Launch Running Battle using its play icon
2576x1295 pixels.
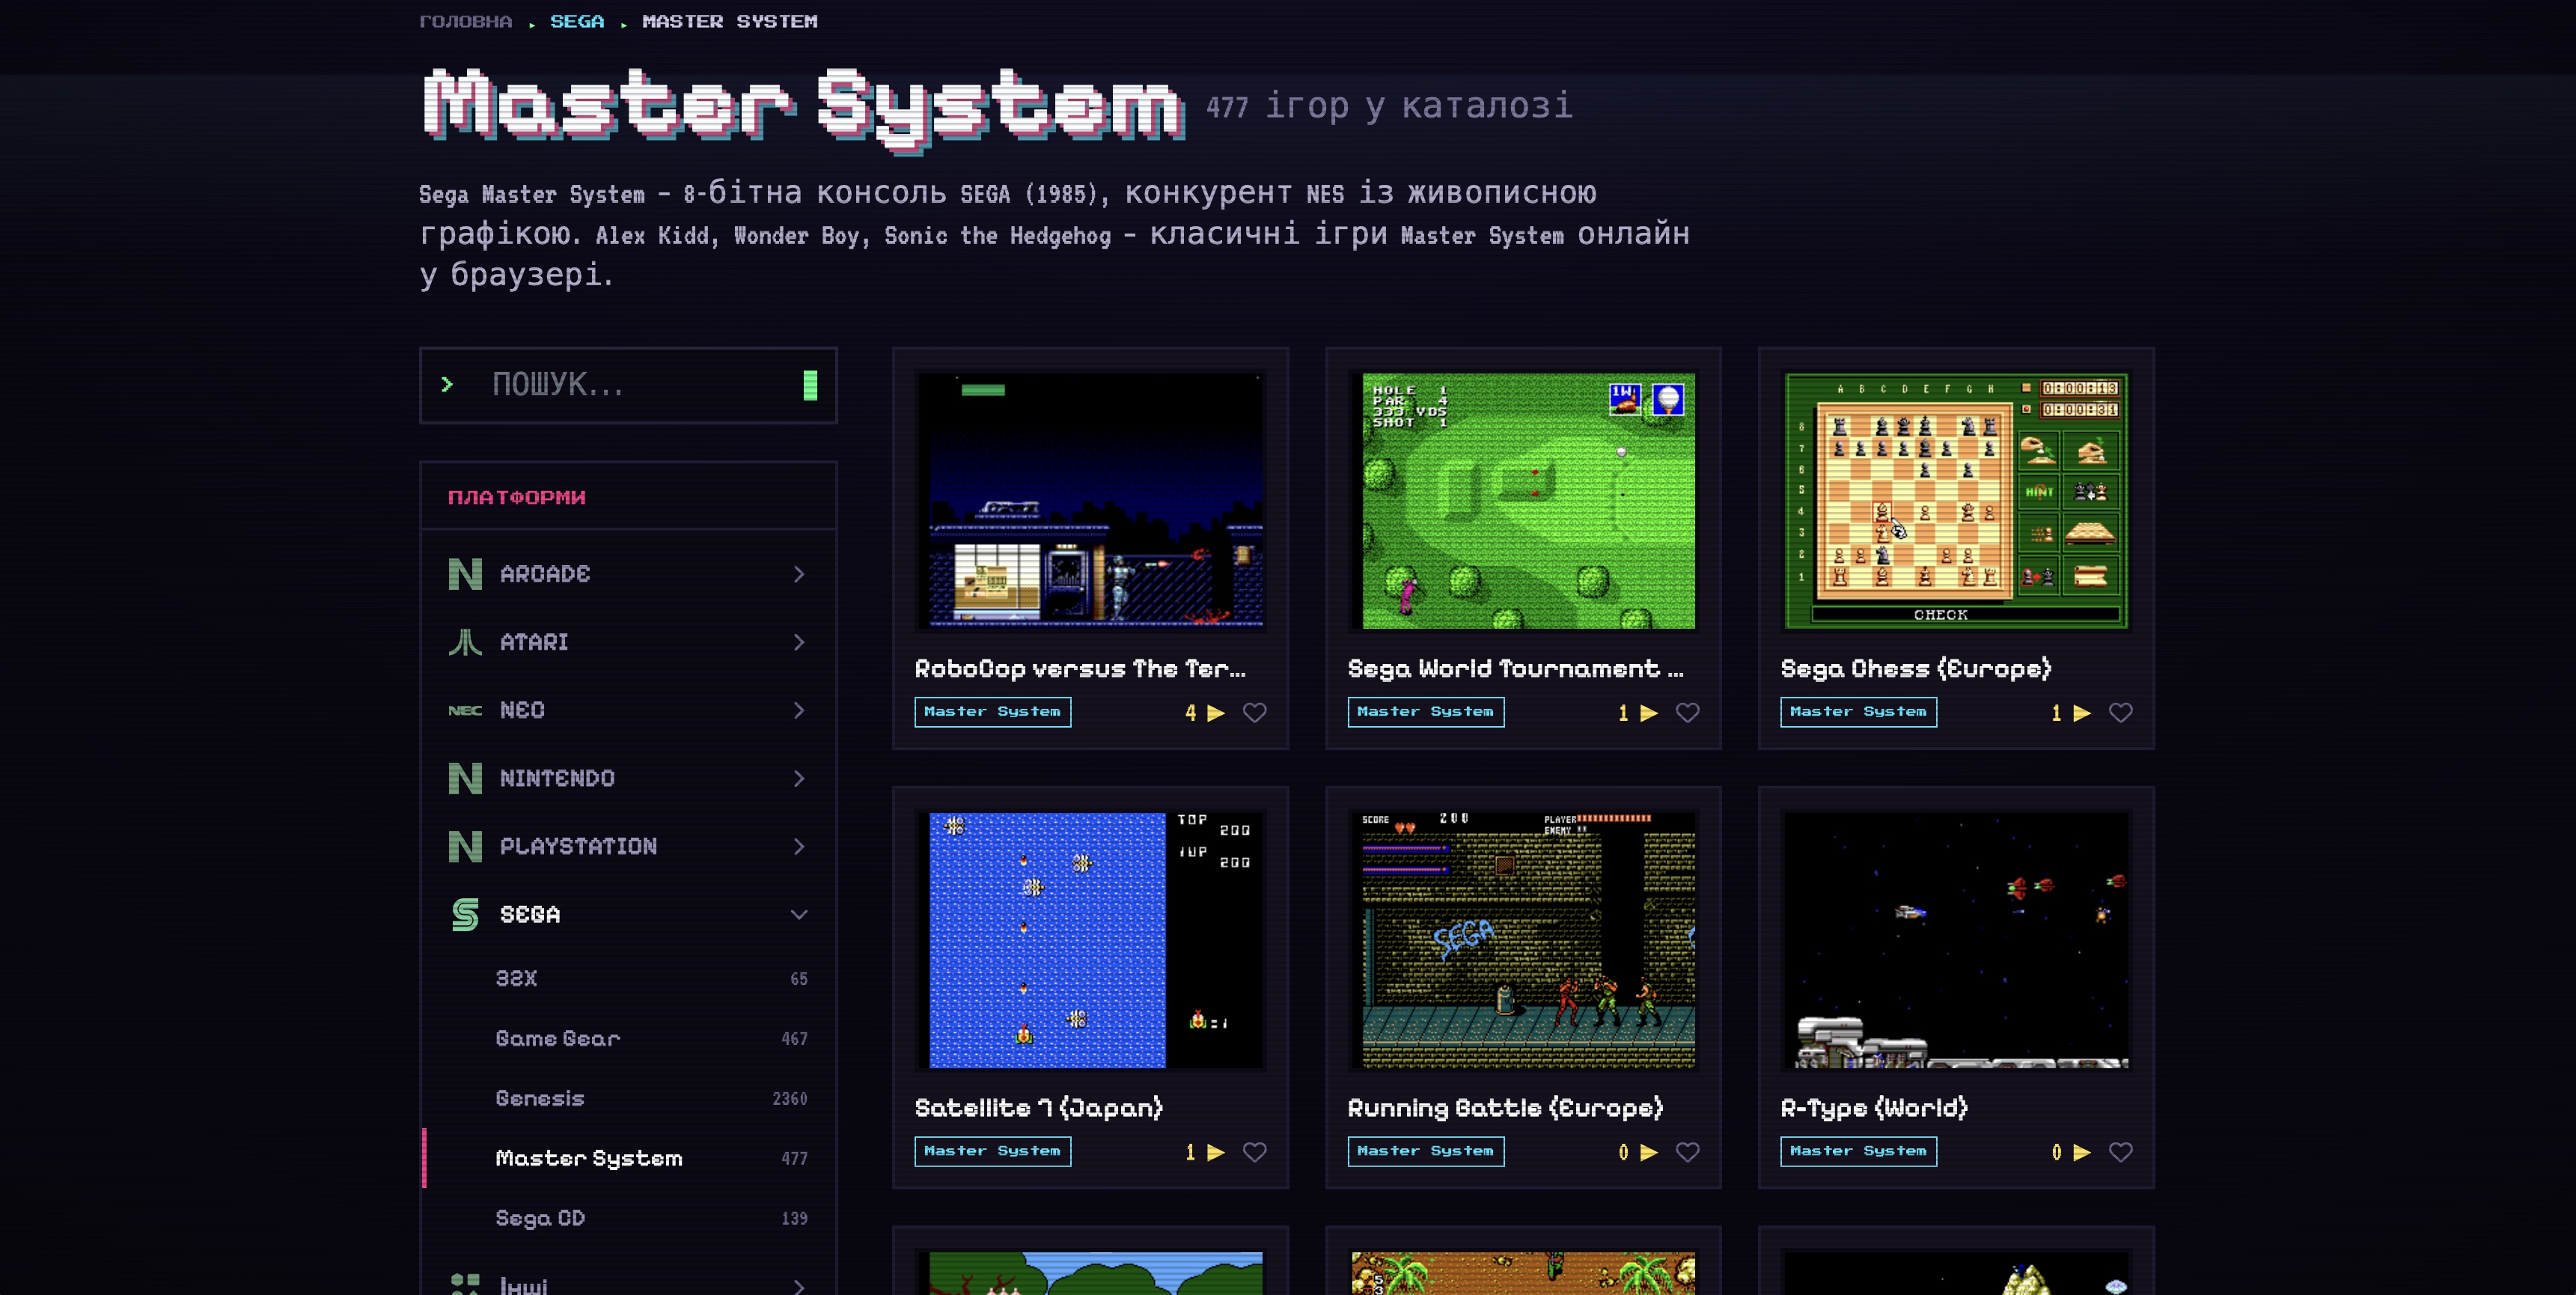[1649, 1152]
